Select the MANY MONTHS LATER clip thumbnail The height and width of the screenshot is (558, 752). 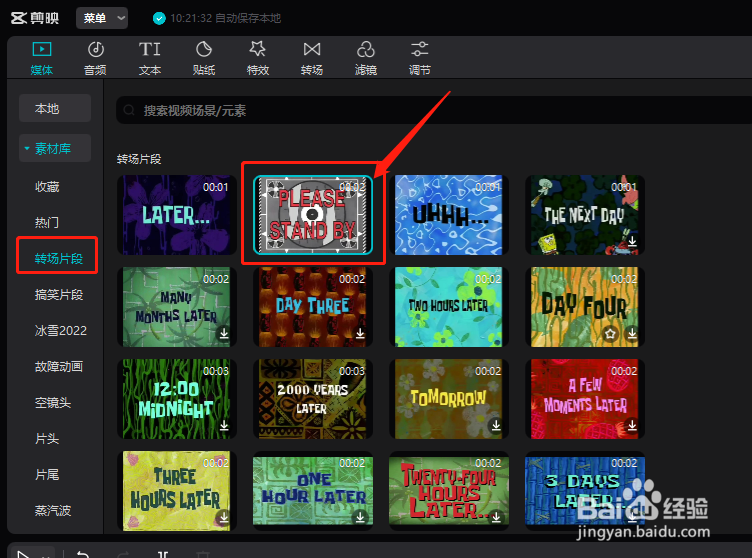coord(176,307)
